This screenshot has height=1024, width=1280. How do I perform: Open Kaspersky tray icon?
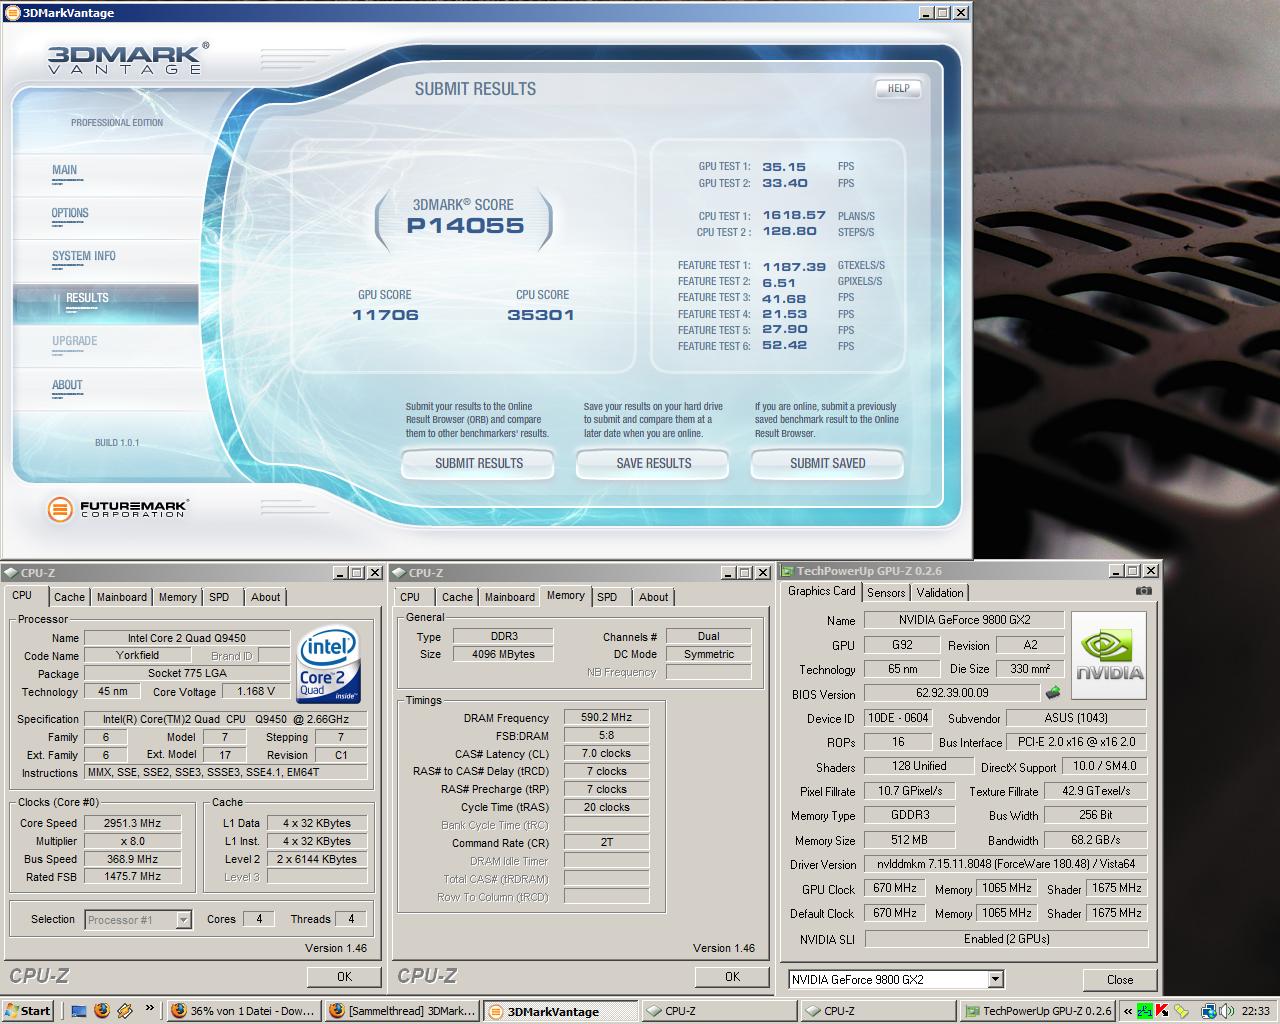(x=1163, y=1011)
